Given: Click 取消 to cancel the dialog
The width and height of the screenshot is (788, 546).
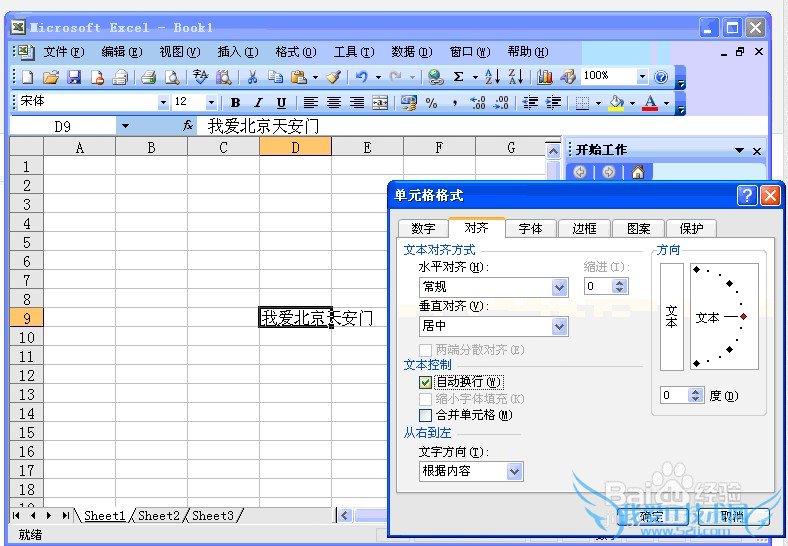Looking at the screenshot, I should [x=733, y=517].
